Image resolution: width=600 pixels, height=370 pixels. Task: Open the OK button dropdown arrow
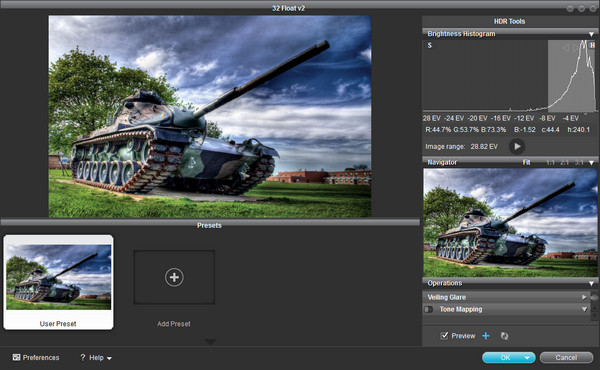(527, 358)
